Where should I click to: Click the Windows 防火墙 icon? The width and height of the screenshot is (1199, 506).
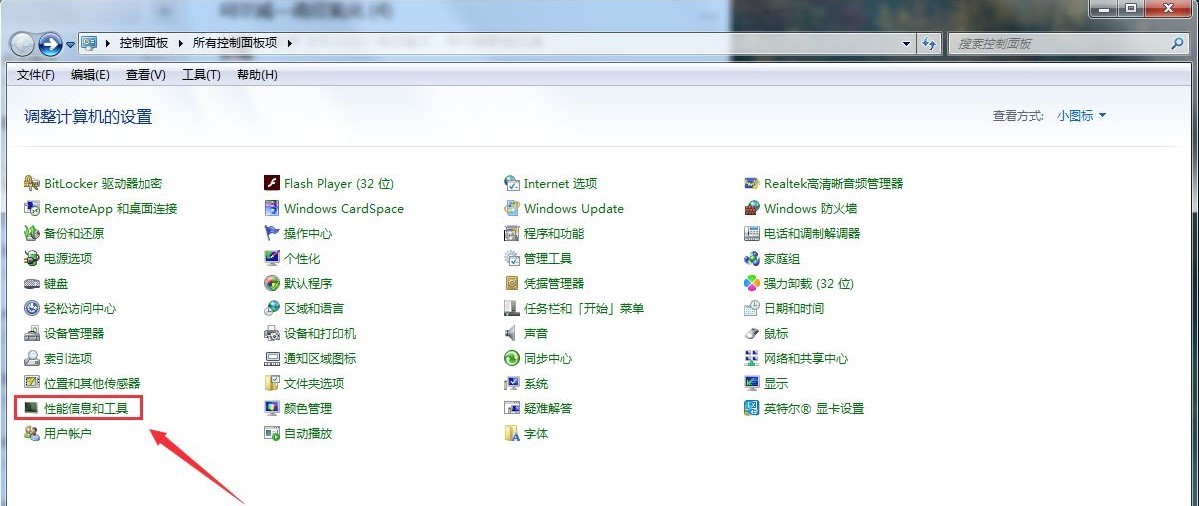(x=752, y=209)
